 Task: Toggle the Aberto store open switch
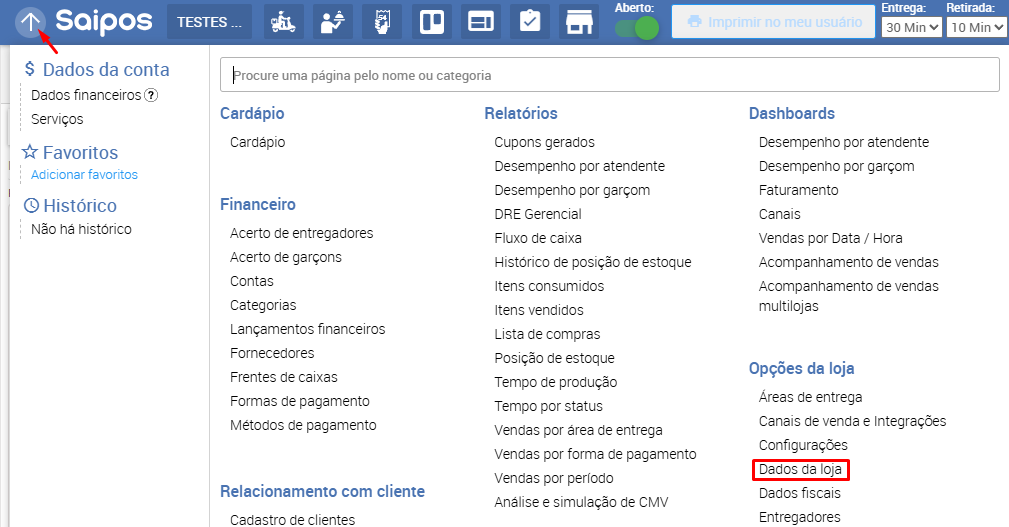636,28
